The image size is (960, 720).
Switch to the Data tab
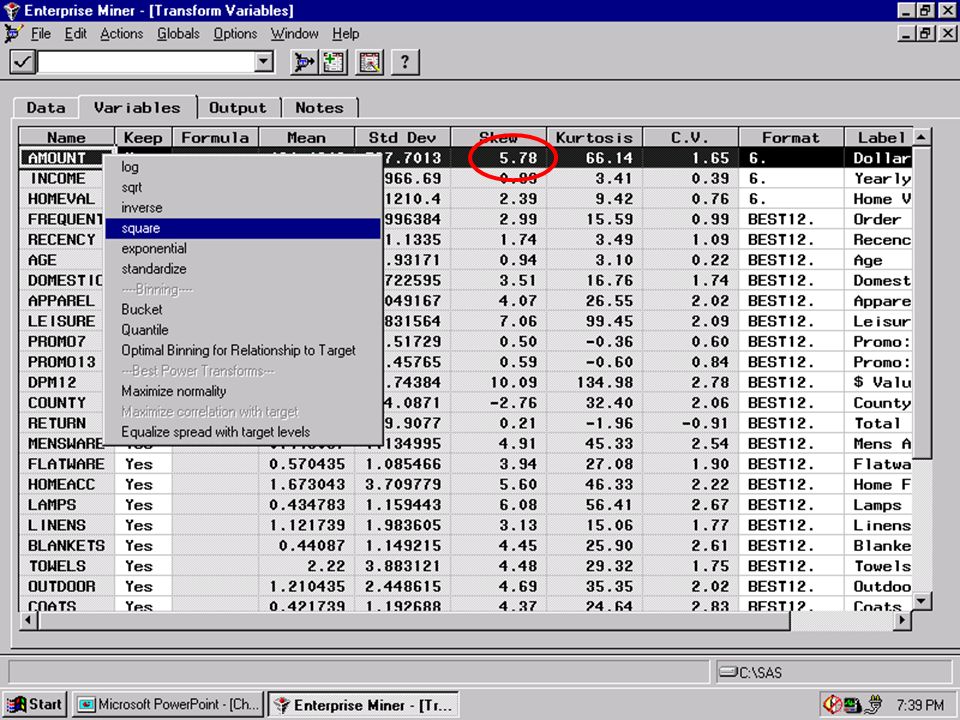point(46,108)
